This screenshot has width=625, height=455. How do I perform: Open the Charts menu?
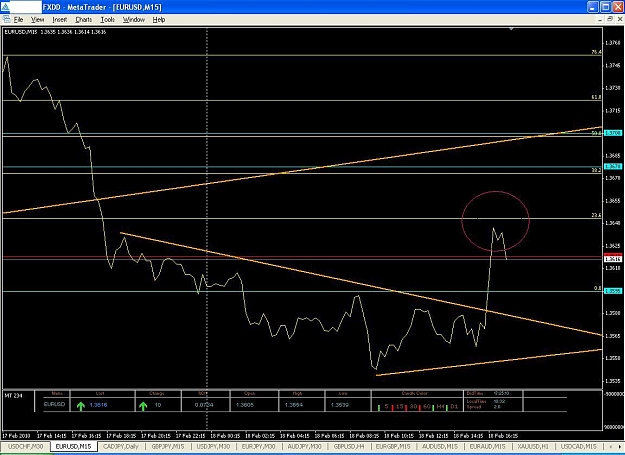pos(84,20)
